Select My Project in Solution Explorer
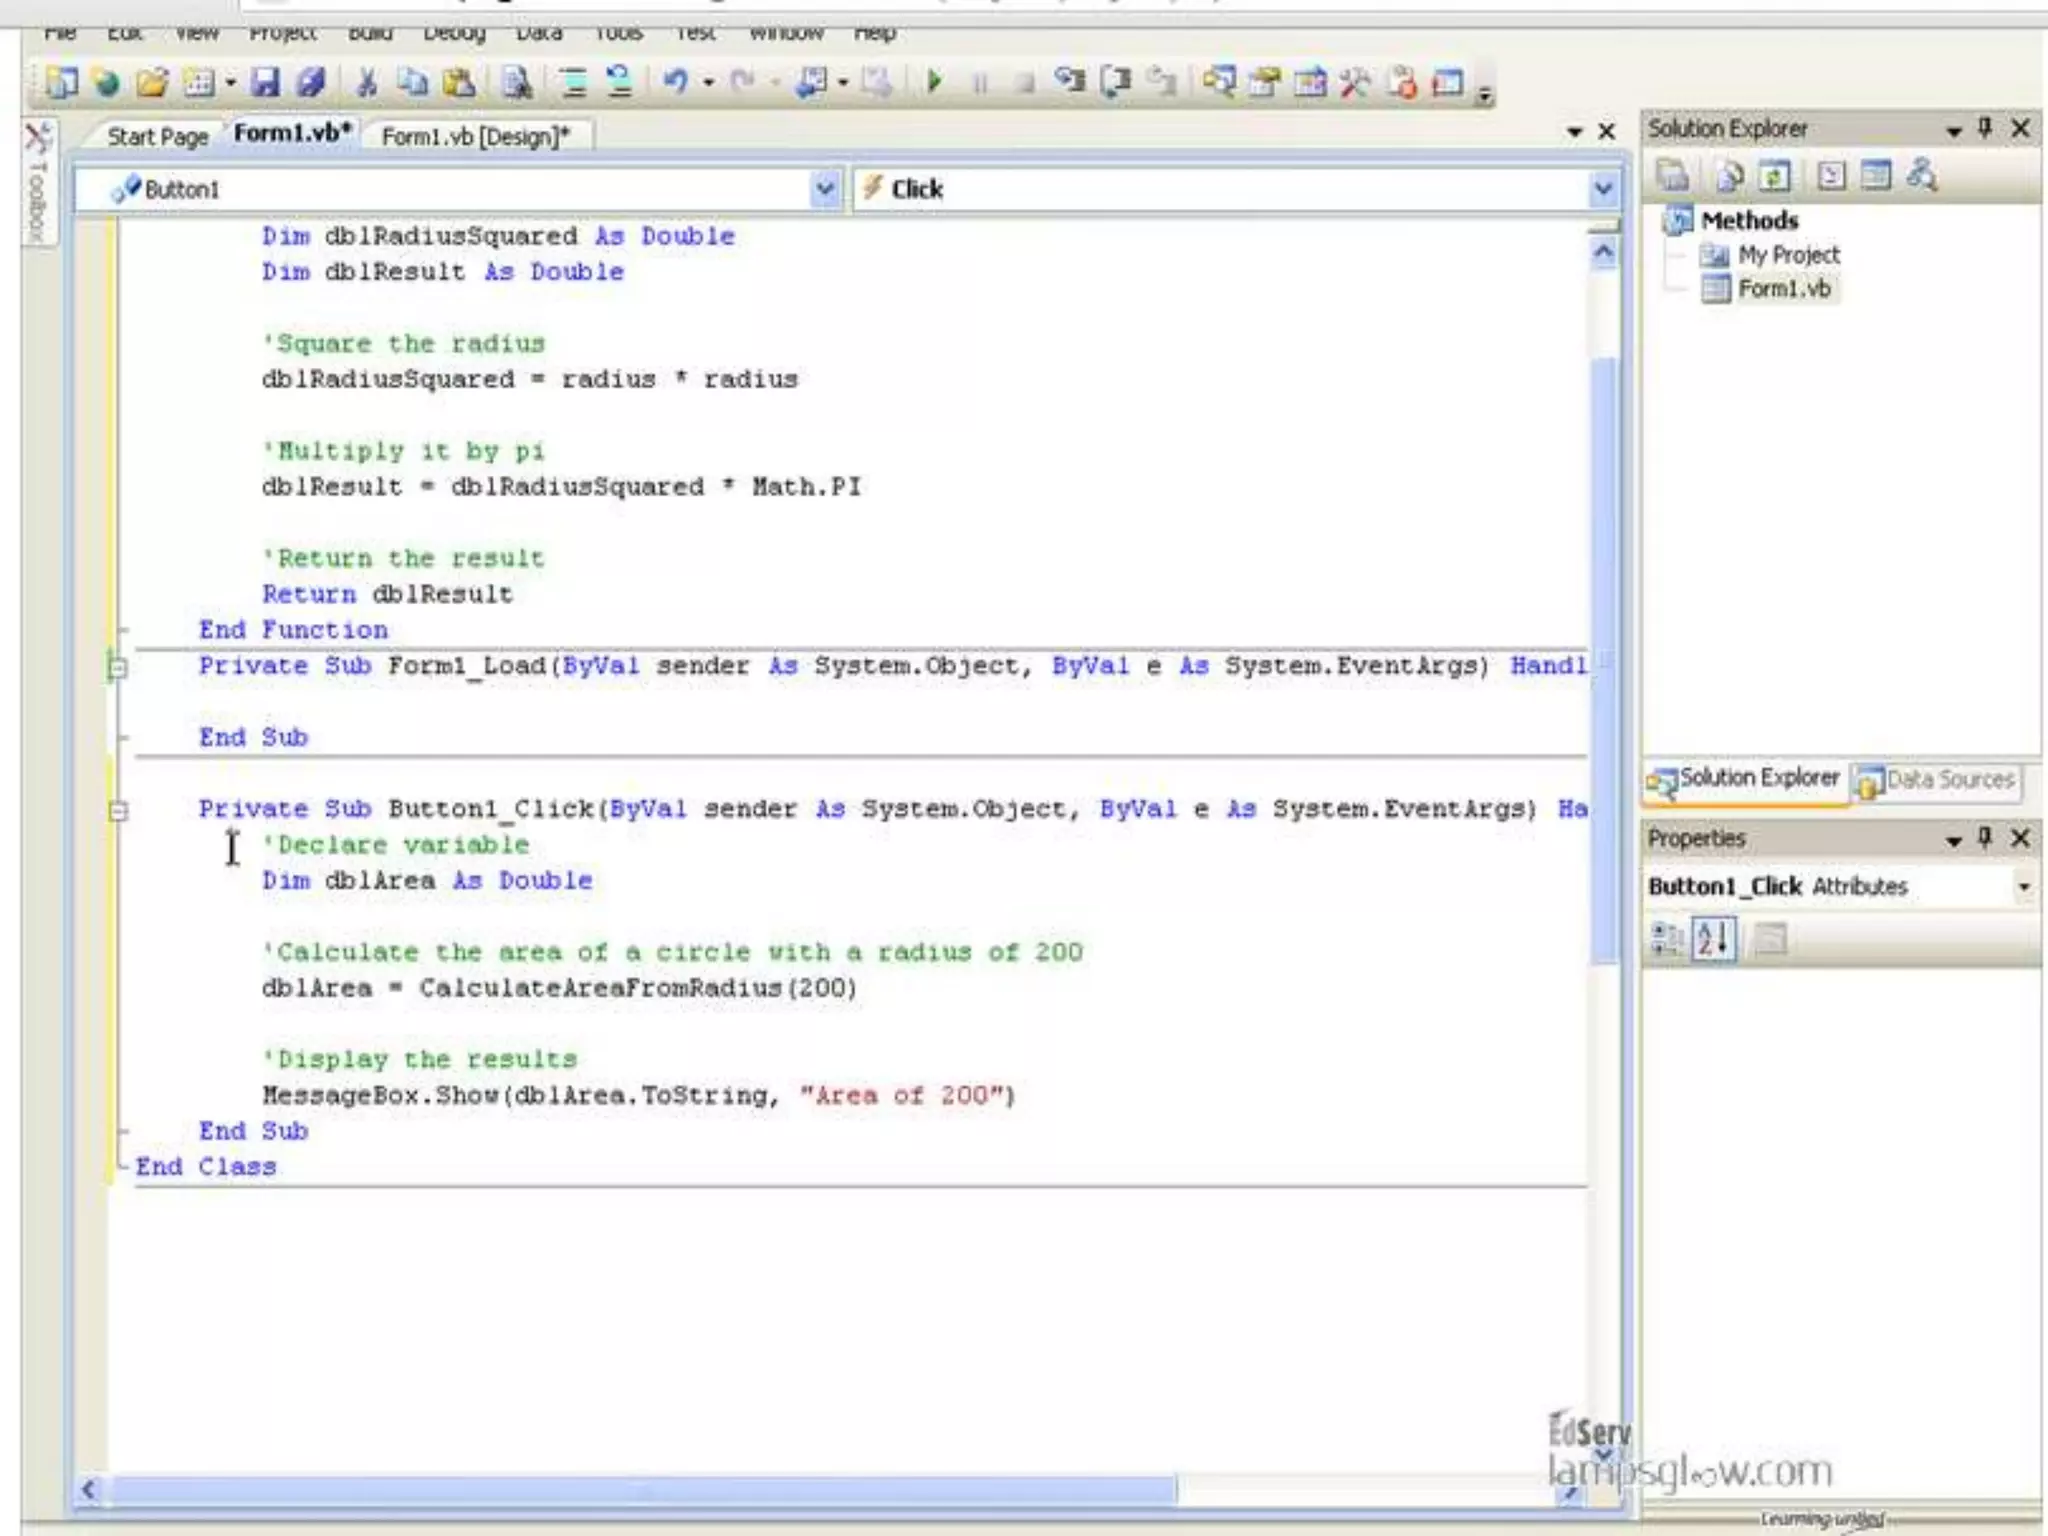Image resolution: width=2048 pixels, height=1536 pixels. (1788, 255)
